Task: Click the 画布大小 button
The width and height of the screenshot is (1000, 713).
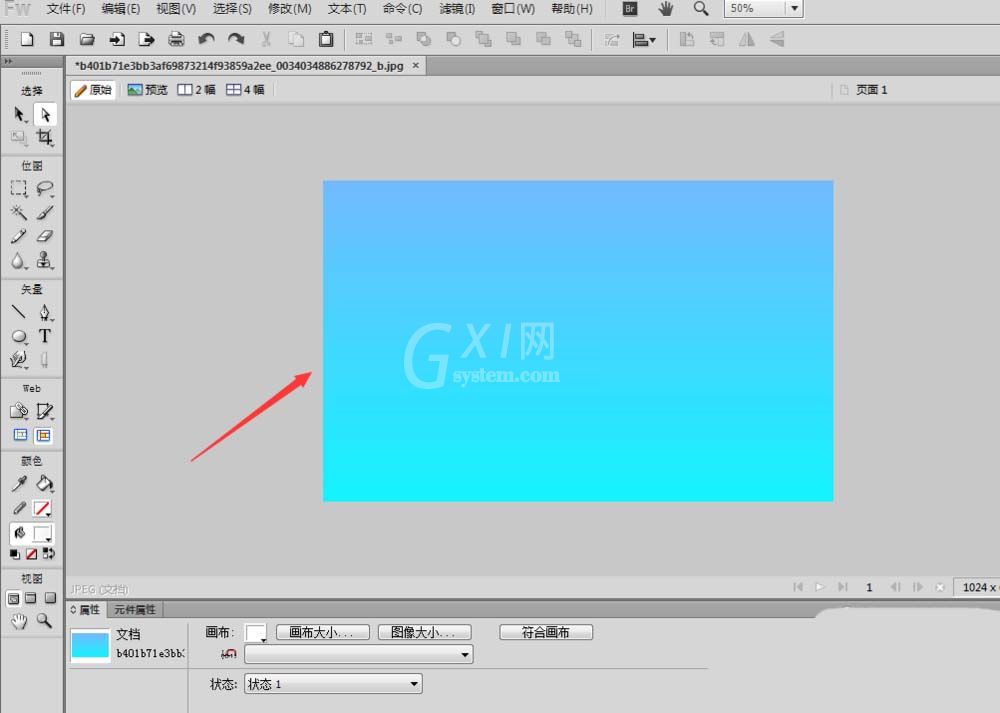Action: point(323,632)
